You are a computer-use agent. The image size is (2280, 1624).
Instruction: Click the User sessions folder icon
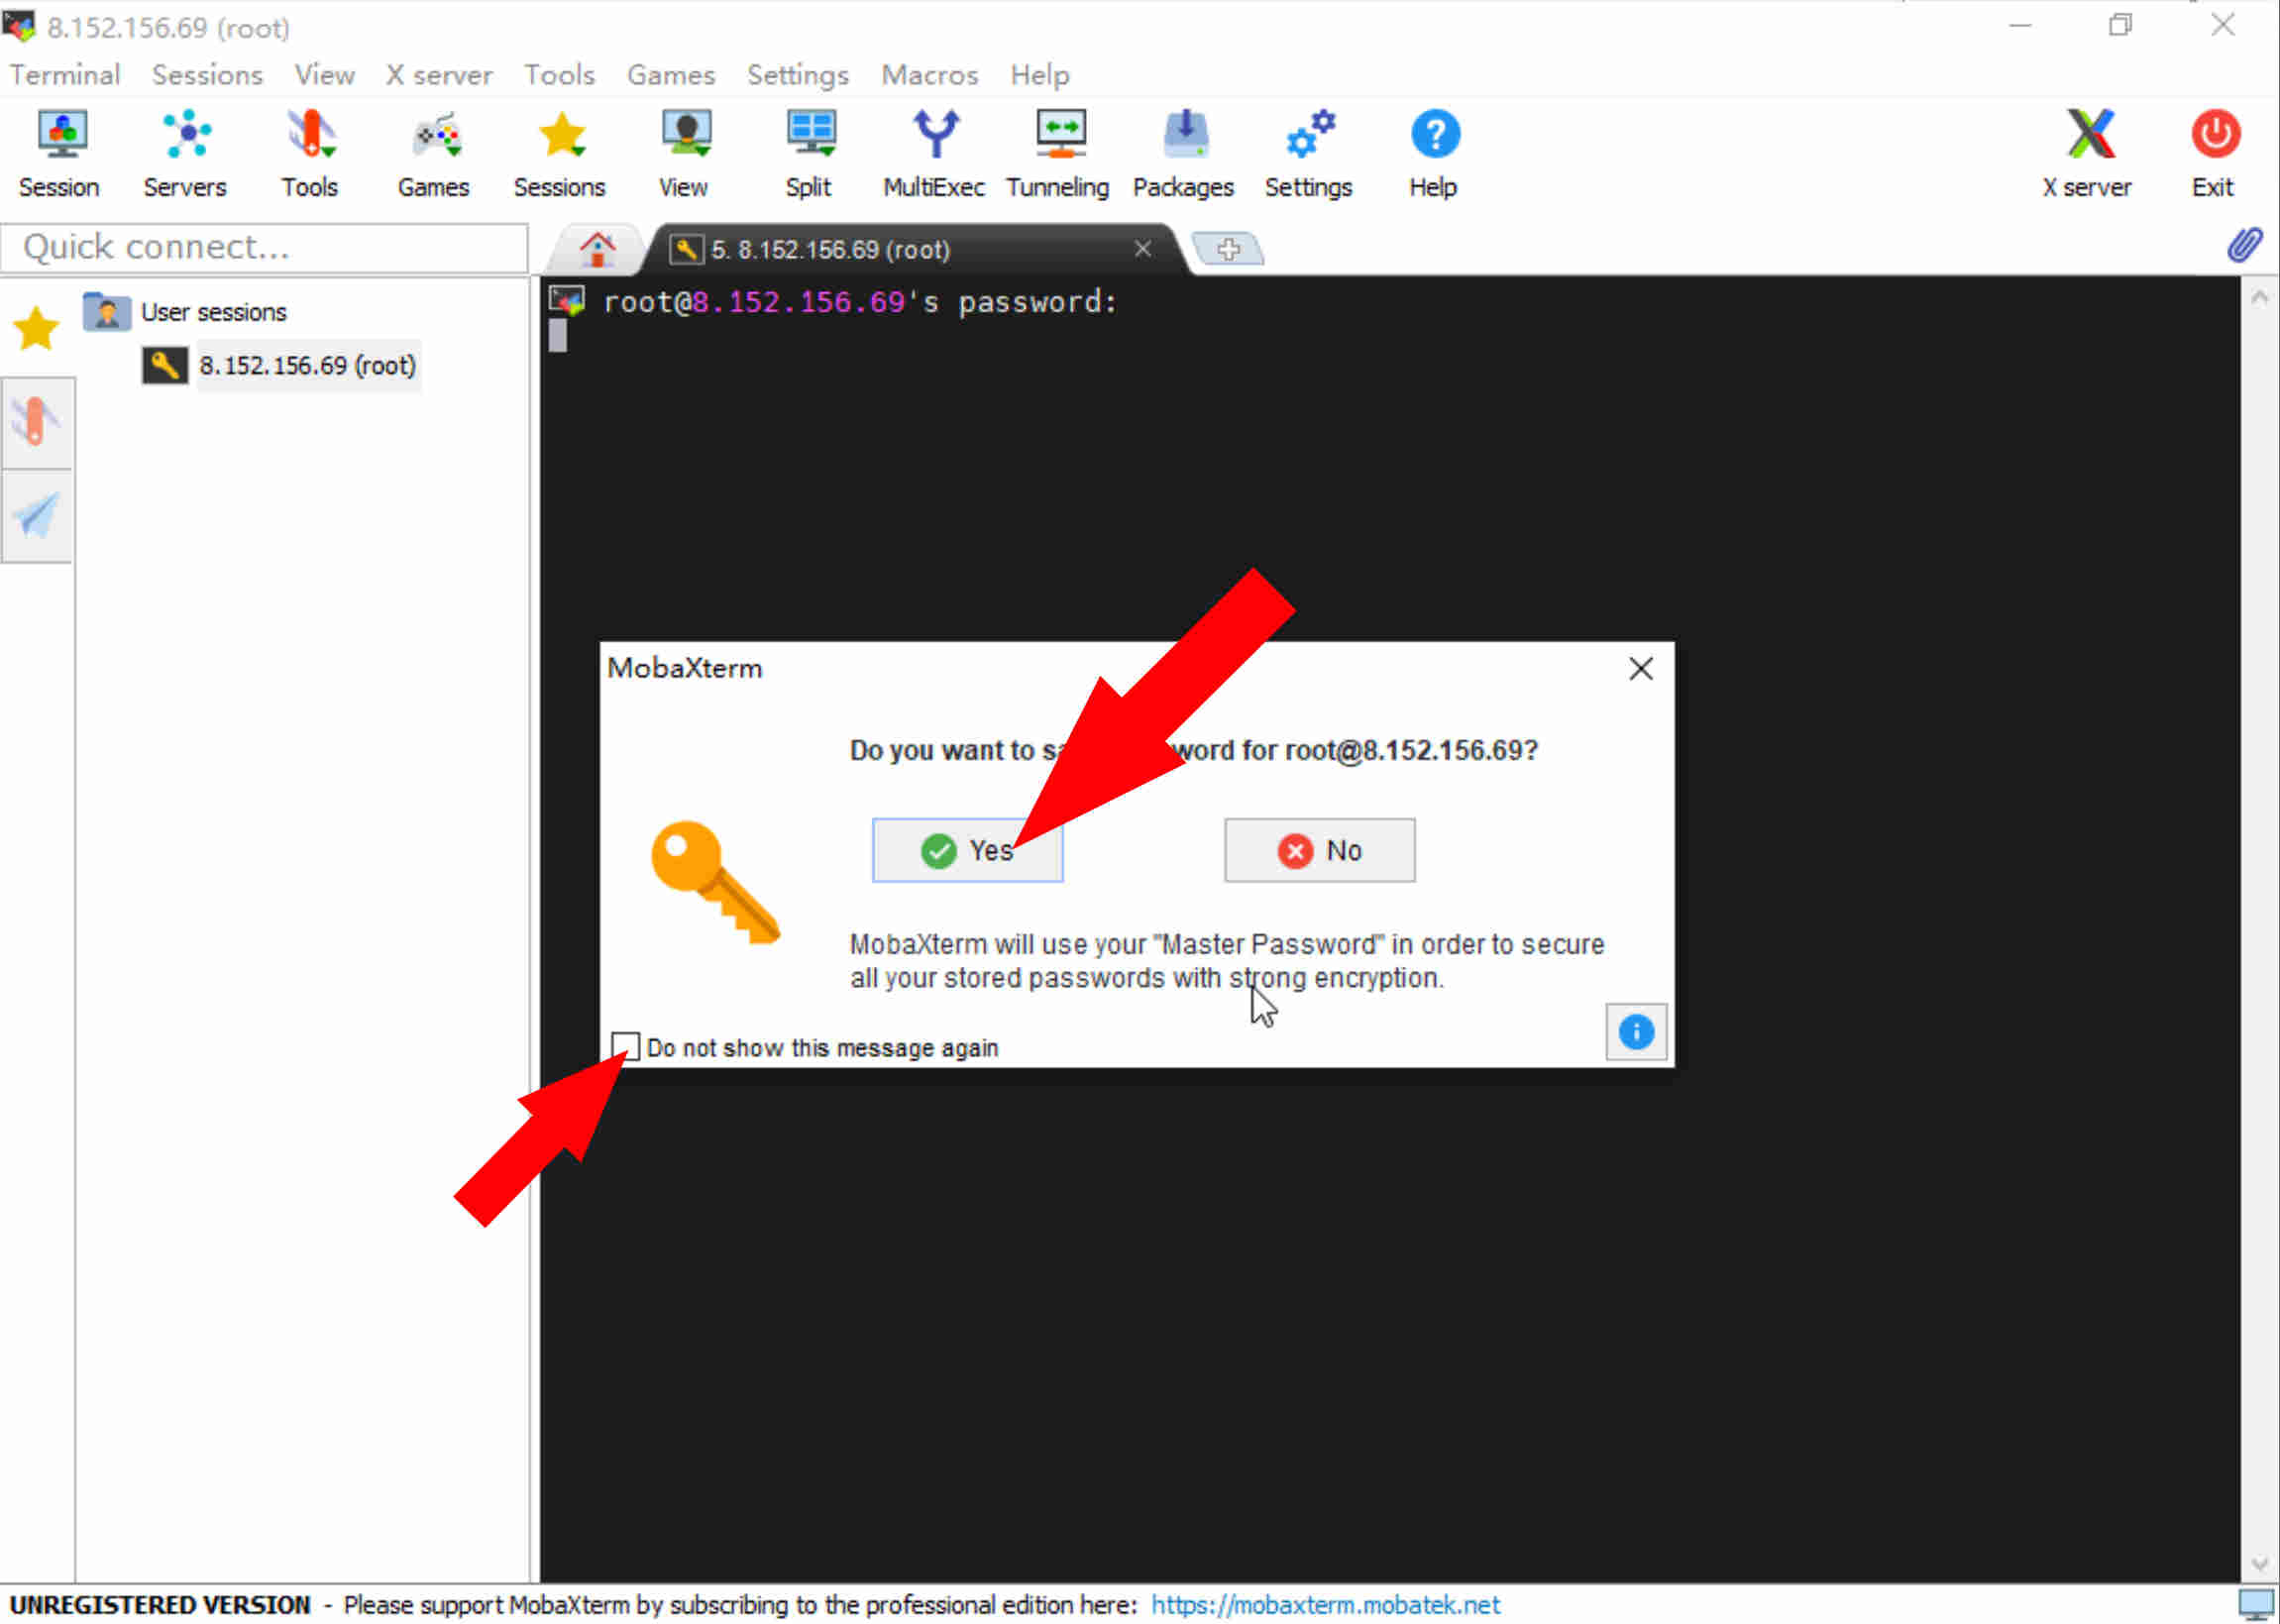tap(107, 311)
